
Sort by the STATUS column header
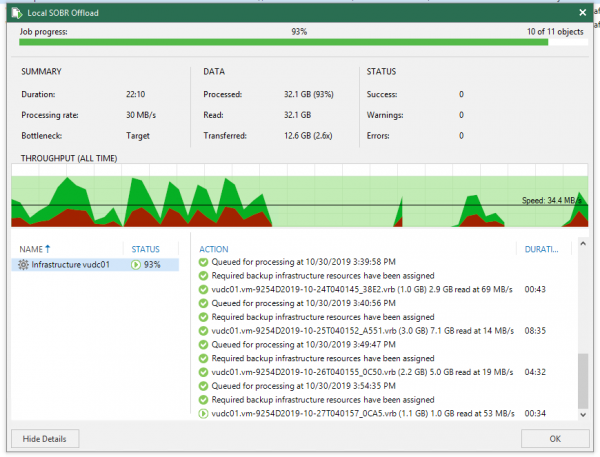tap(146, 248)
